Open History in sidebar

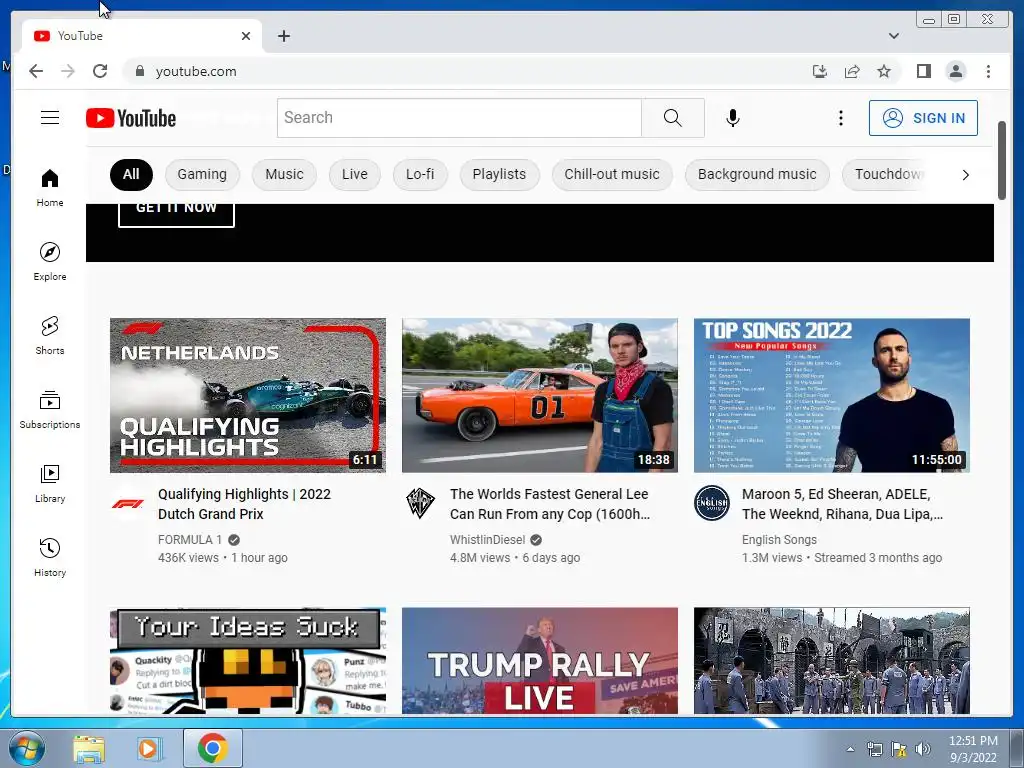(x=50, y=557)
